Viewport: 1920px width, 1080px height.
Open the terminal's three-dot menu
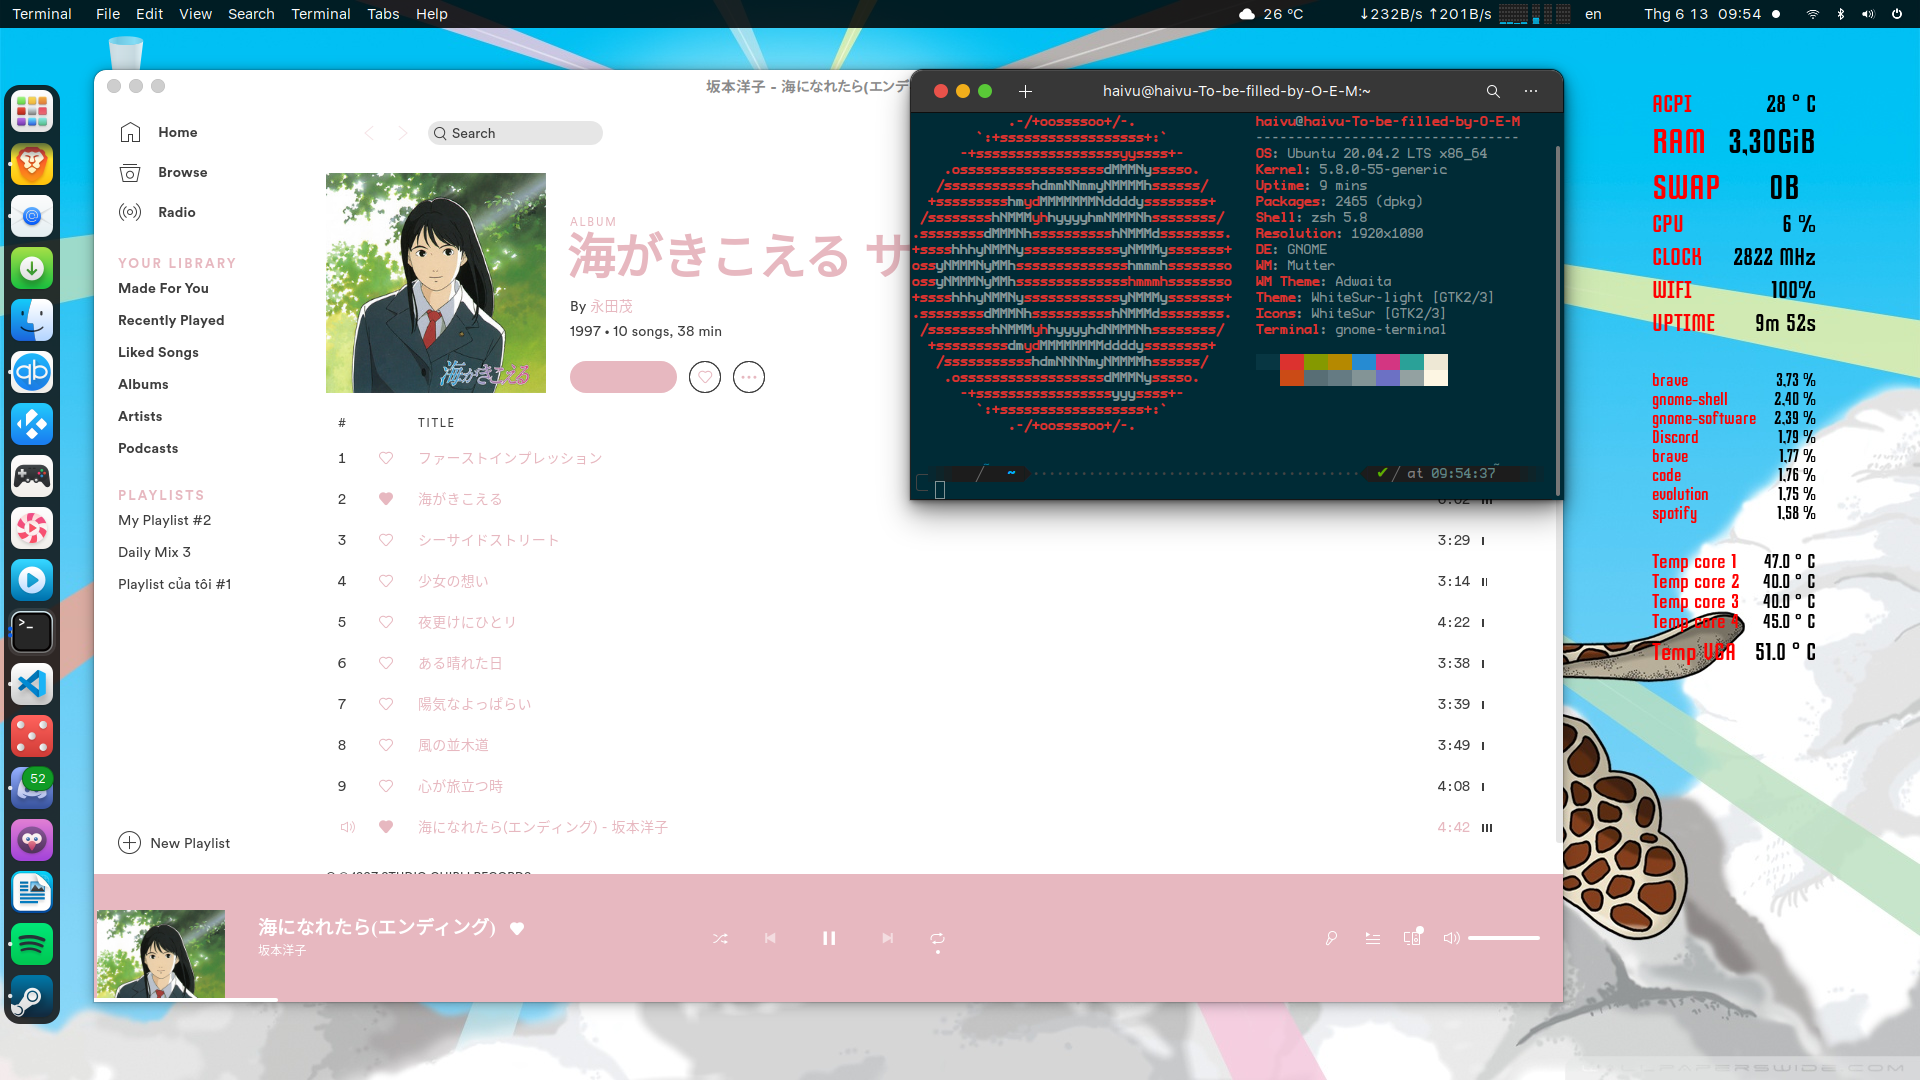point(1531,91)
